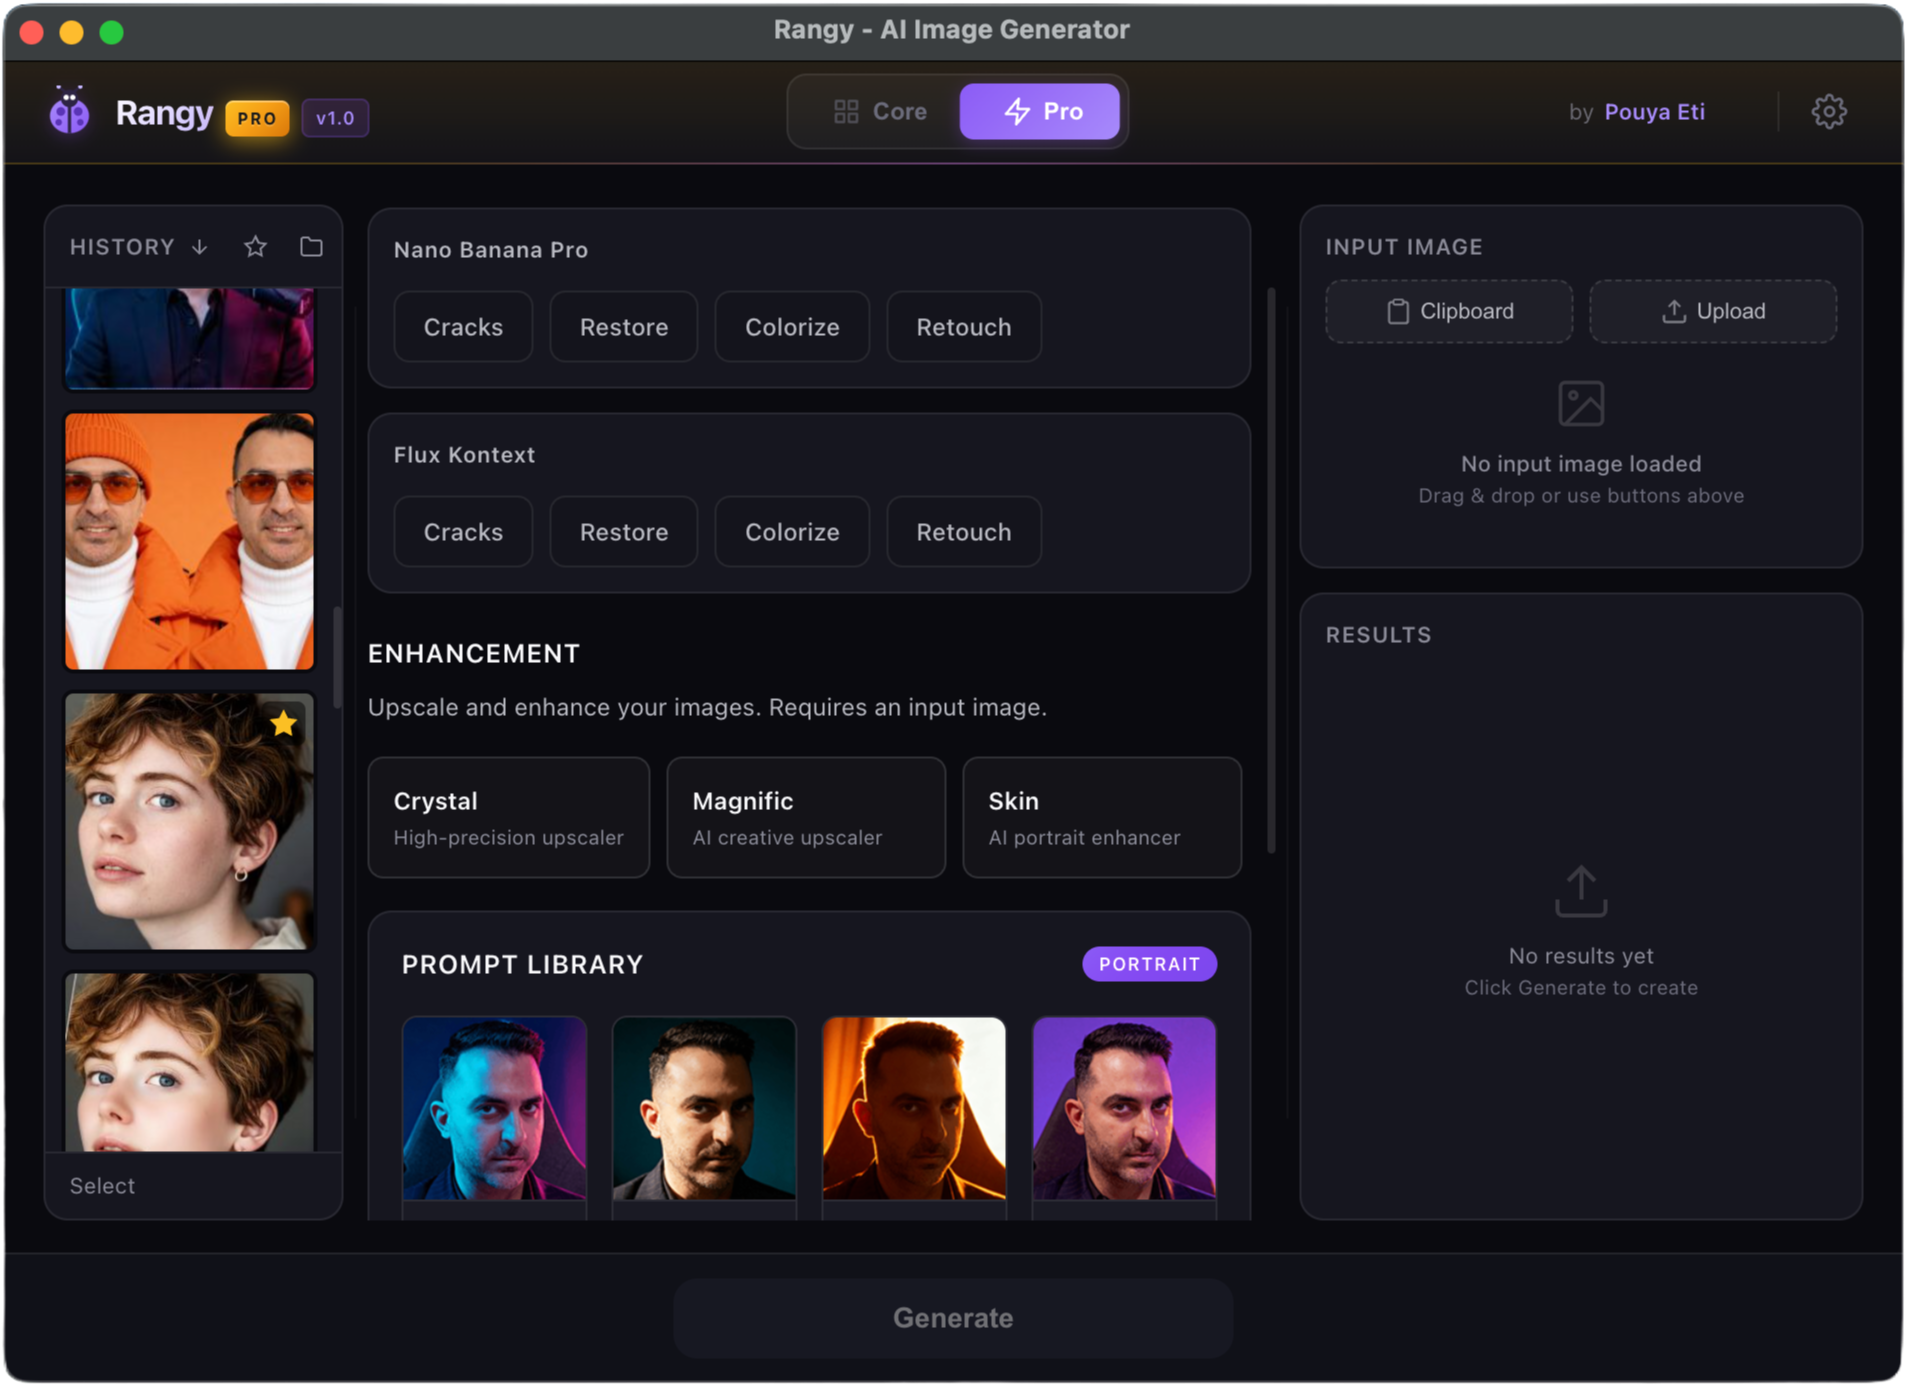
Task: Toggle the favorite star on the history portrait
Action: click(284, 723)
